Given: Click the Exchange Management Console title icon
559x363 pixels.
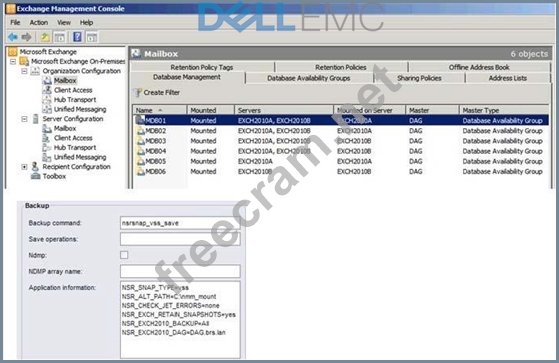Looking at the screenshot, I should click(11, 9).
